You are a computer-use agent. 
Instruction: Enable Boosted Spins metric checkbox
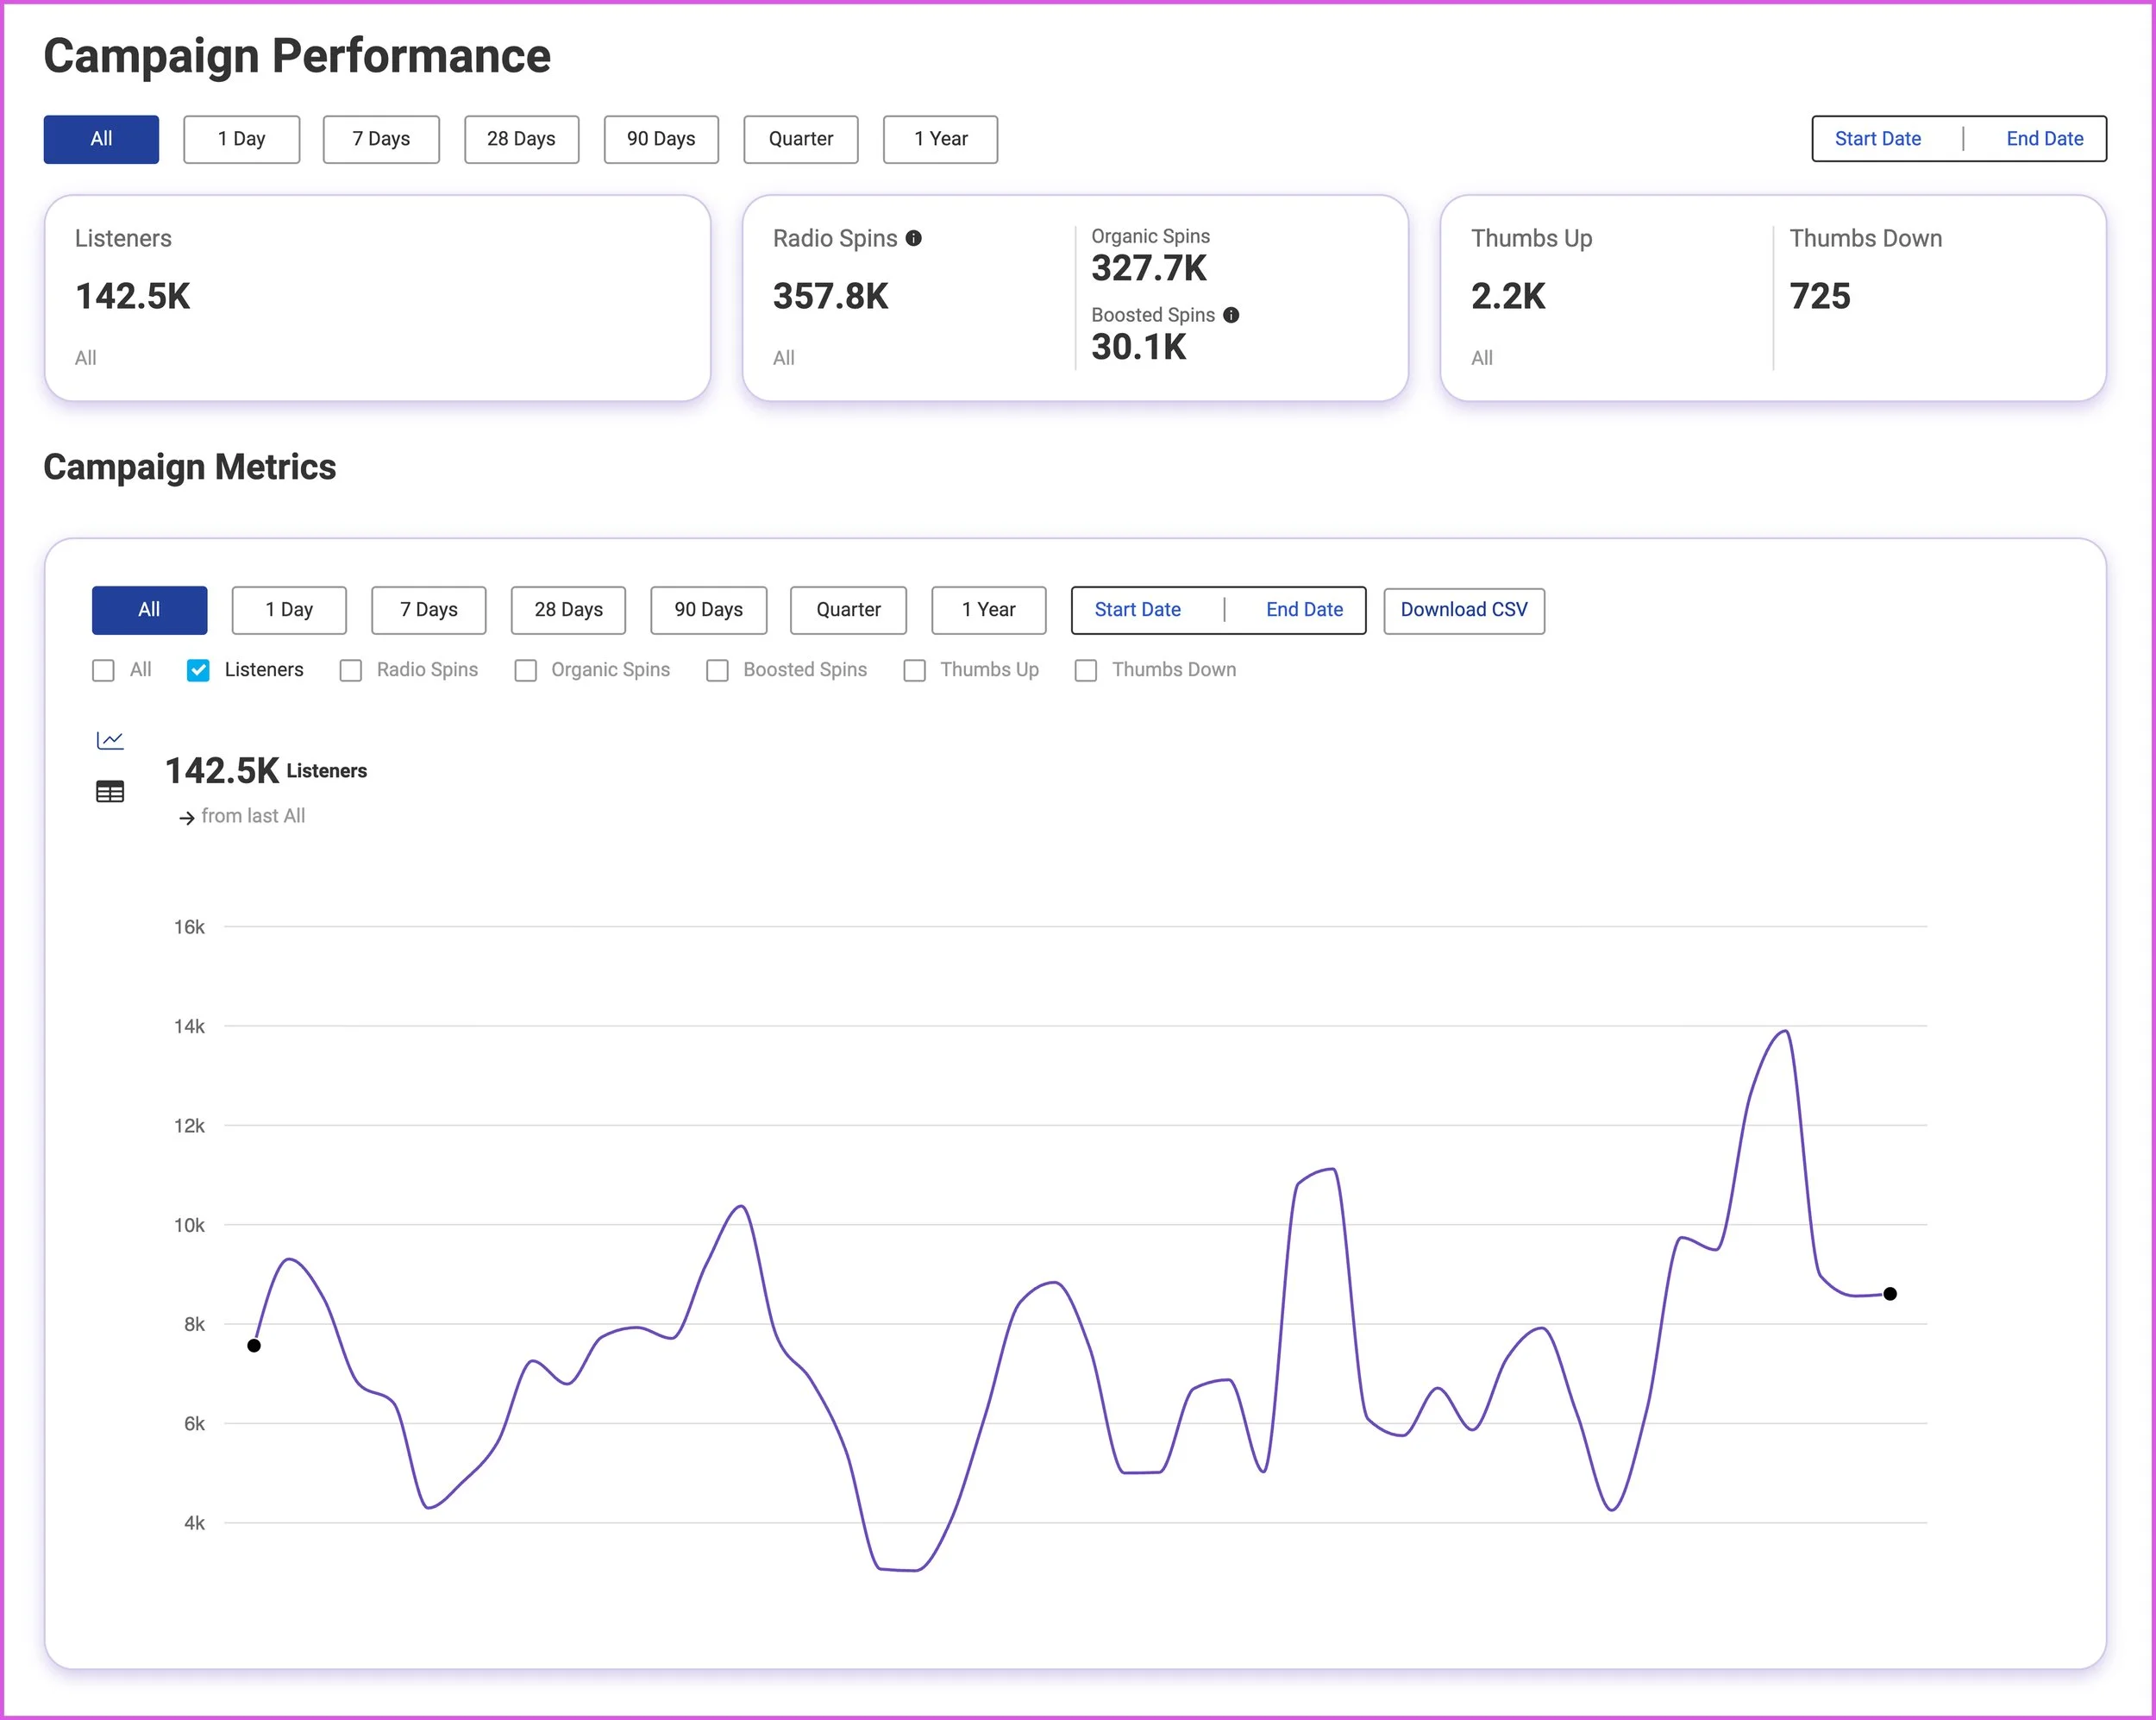(x=717, y=670)
